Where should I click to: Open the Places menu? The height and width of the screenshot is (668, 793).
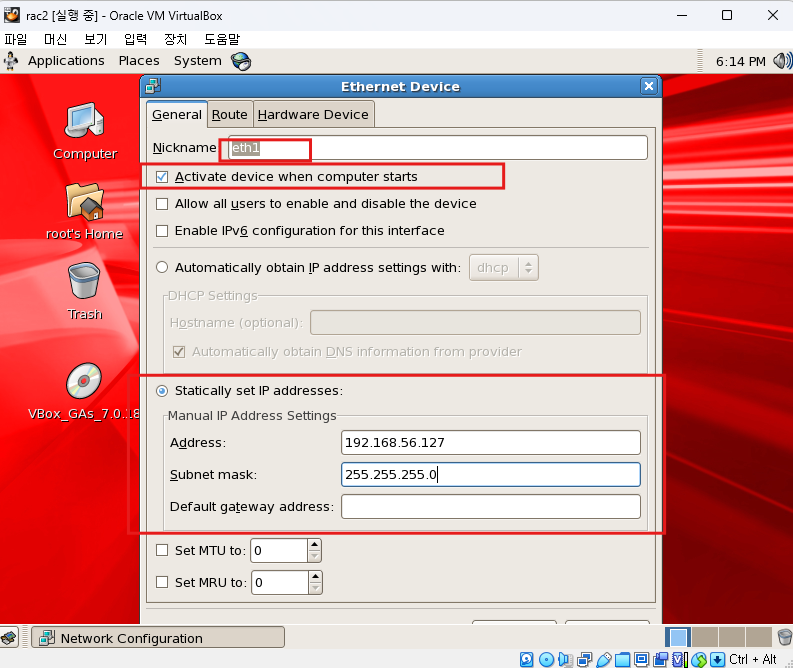[139, 61]
